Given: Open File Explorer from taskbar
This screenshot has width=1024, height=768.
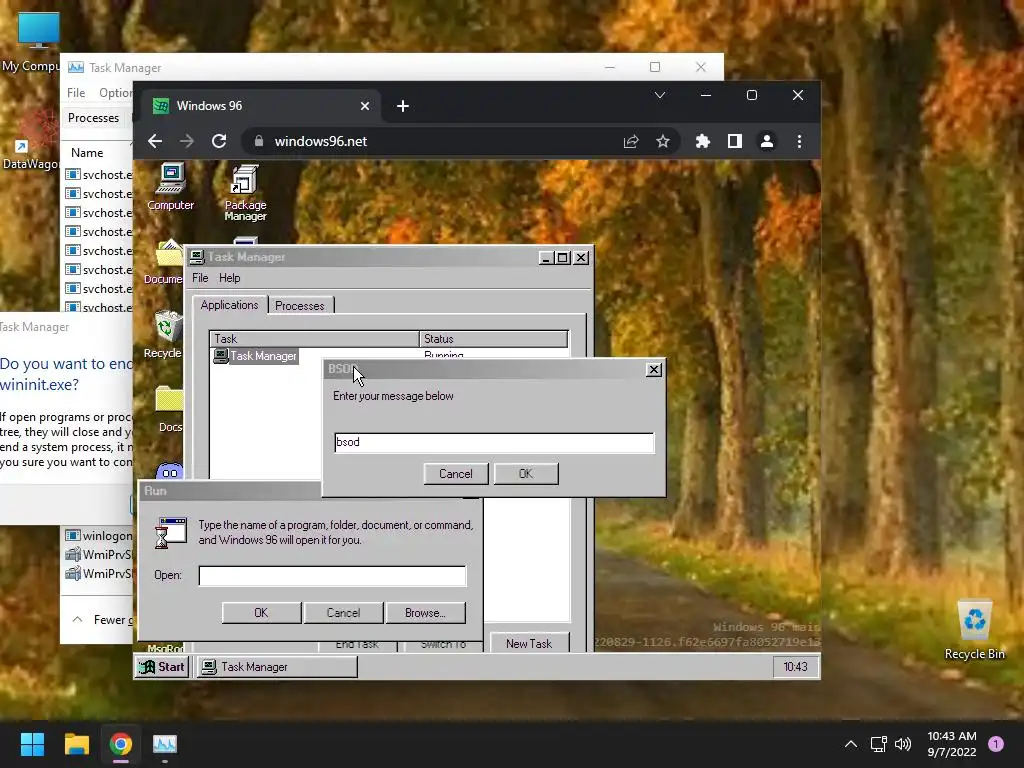Looking at the screenshot, I should 76,744.
